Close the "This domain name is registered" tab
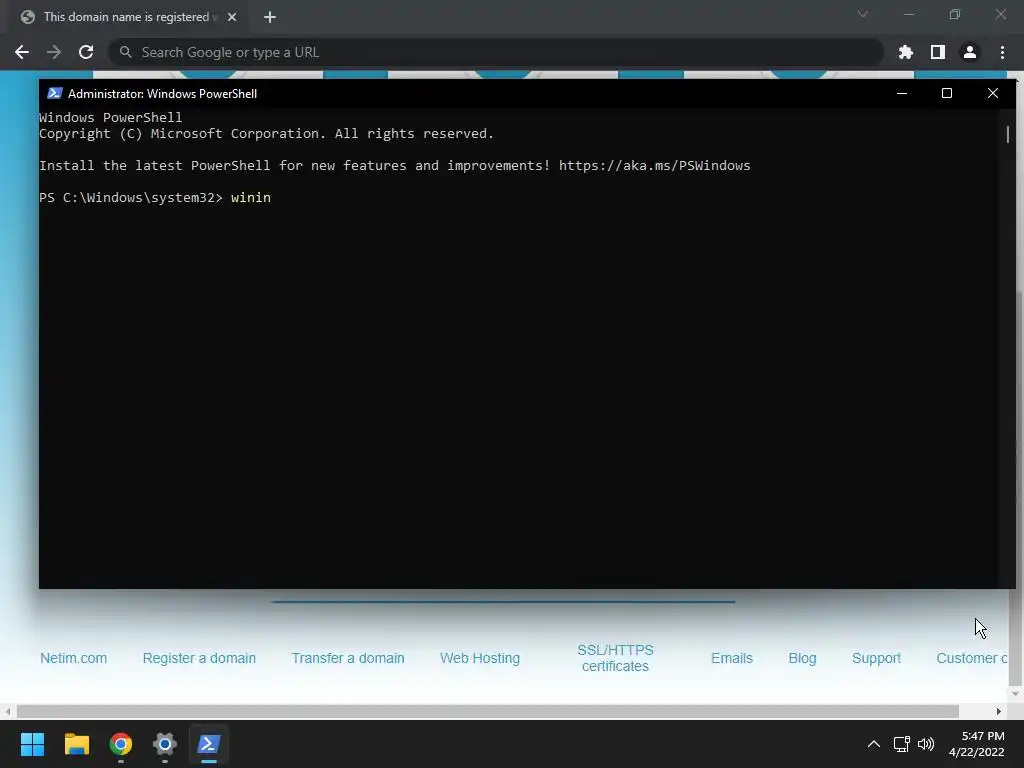The height and width of the screenshot is (768, 1024). (232, 17)
